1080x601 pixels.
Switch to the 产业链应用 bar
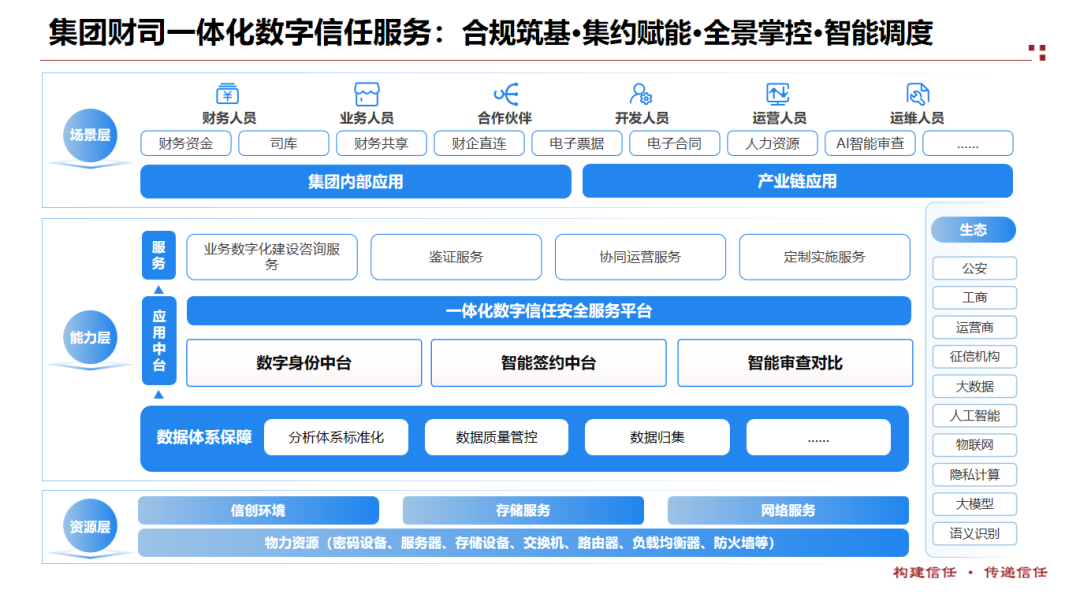797,182
